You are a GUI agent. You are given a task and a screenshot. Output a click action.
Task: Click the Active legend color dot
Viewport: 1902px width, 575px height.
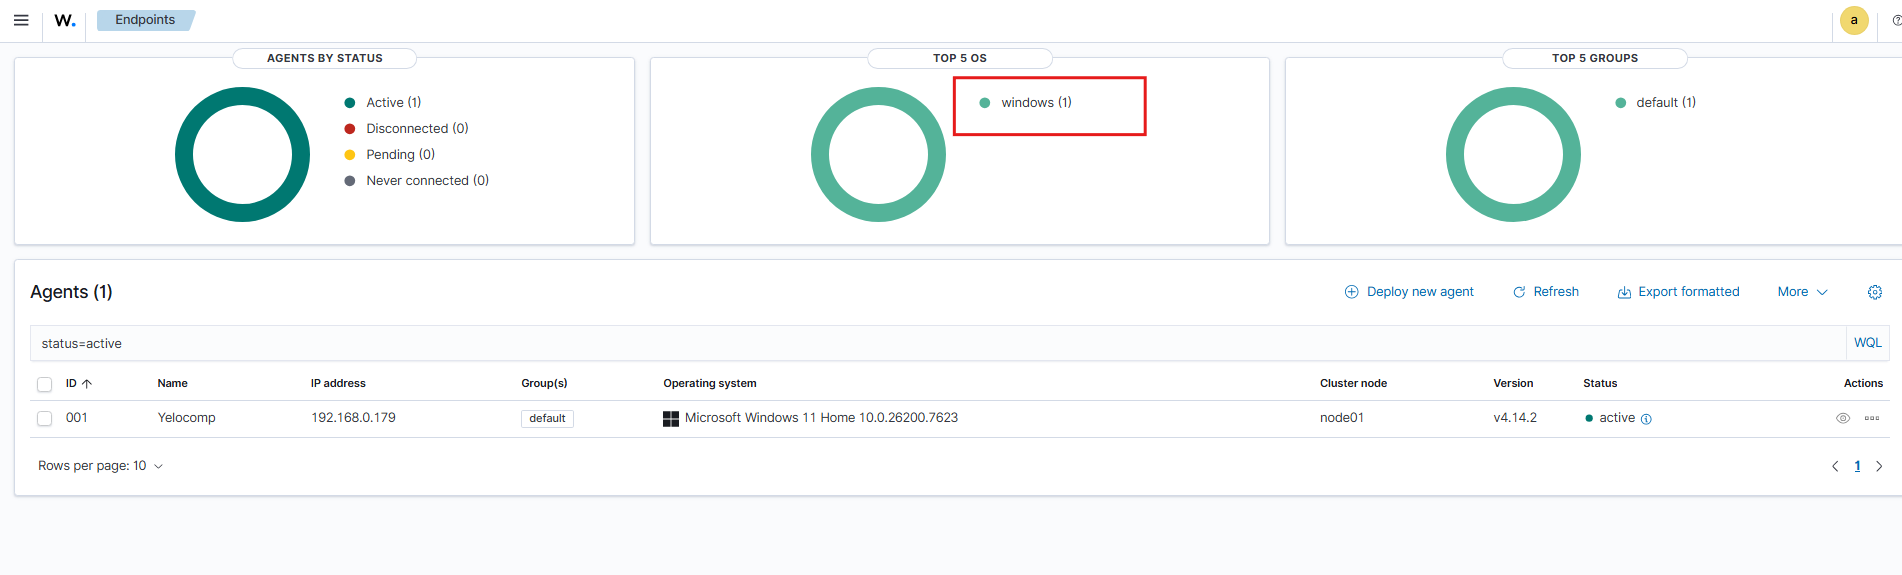tap(350, 103)
